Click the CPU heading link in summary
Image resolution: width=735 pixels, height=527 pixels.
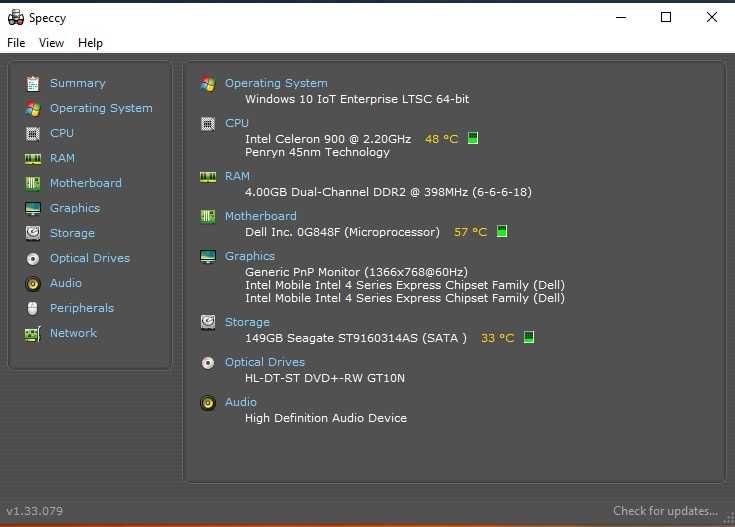click(237, 123)
